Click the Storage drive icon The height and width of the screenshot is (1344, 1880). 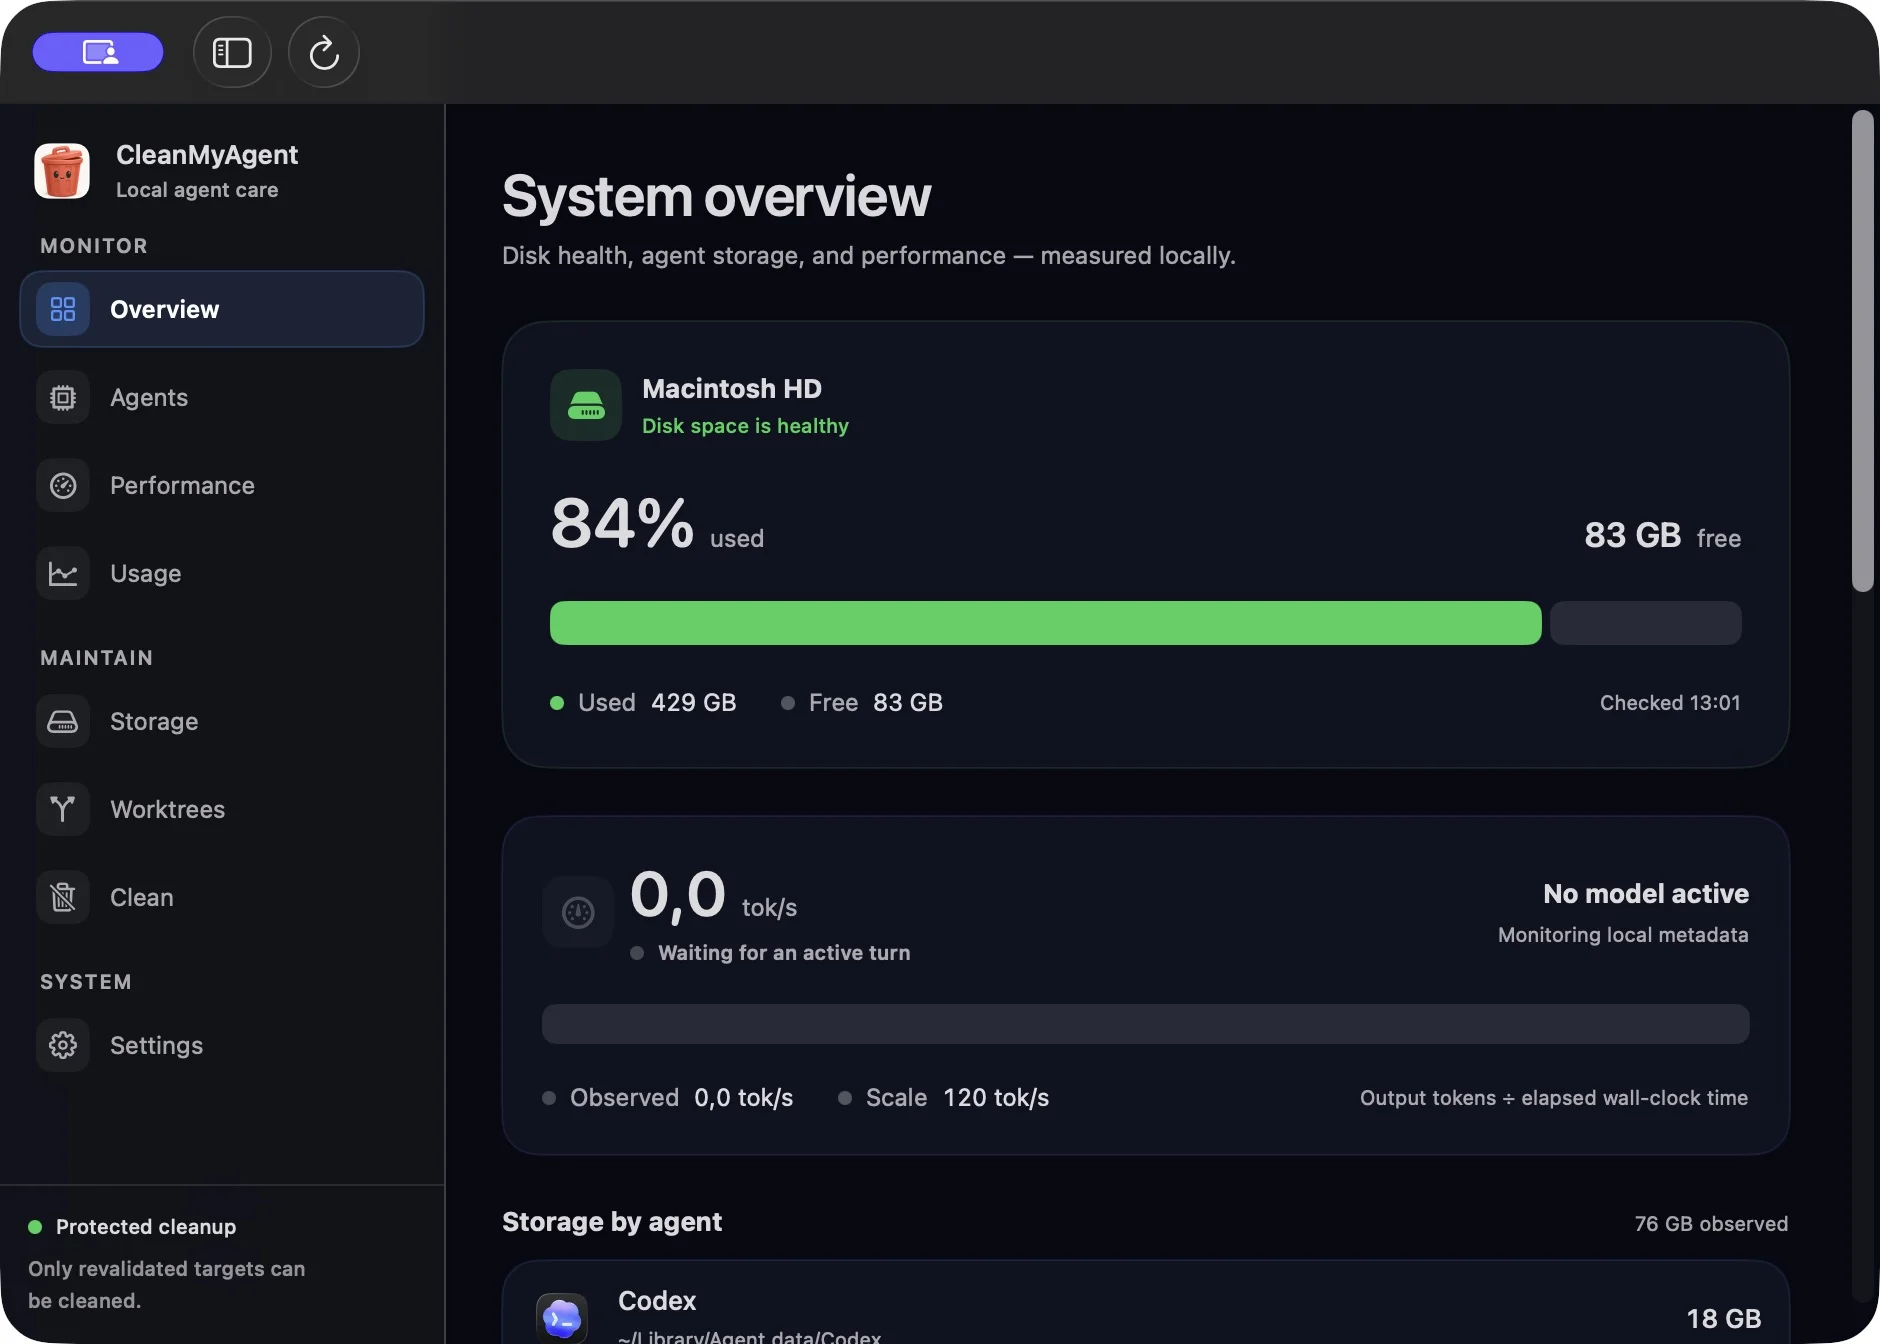coord(63,721)
